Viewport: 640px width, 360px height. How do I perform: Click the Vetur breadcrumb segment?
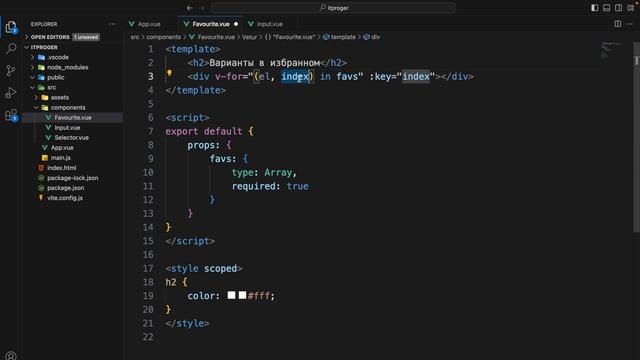click(x=249, y=37)
